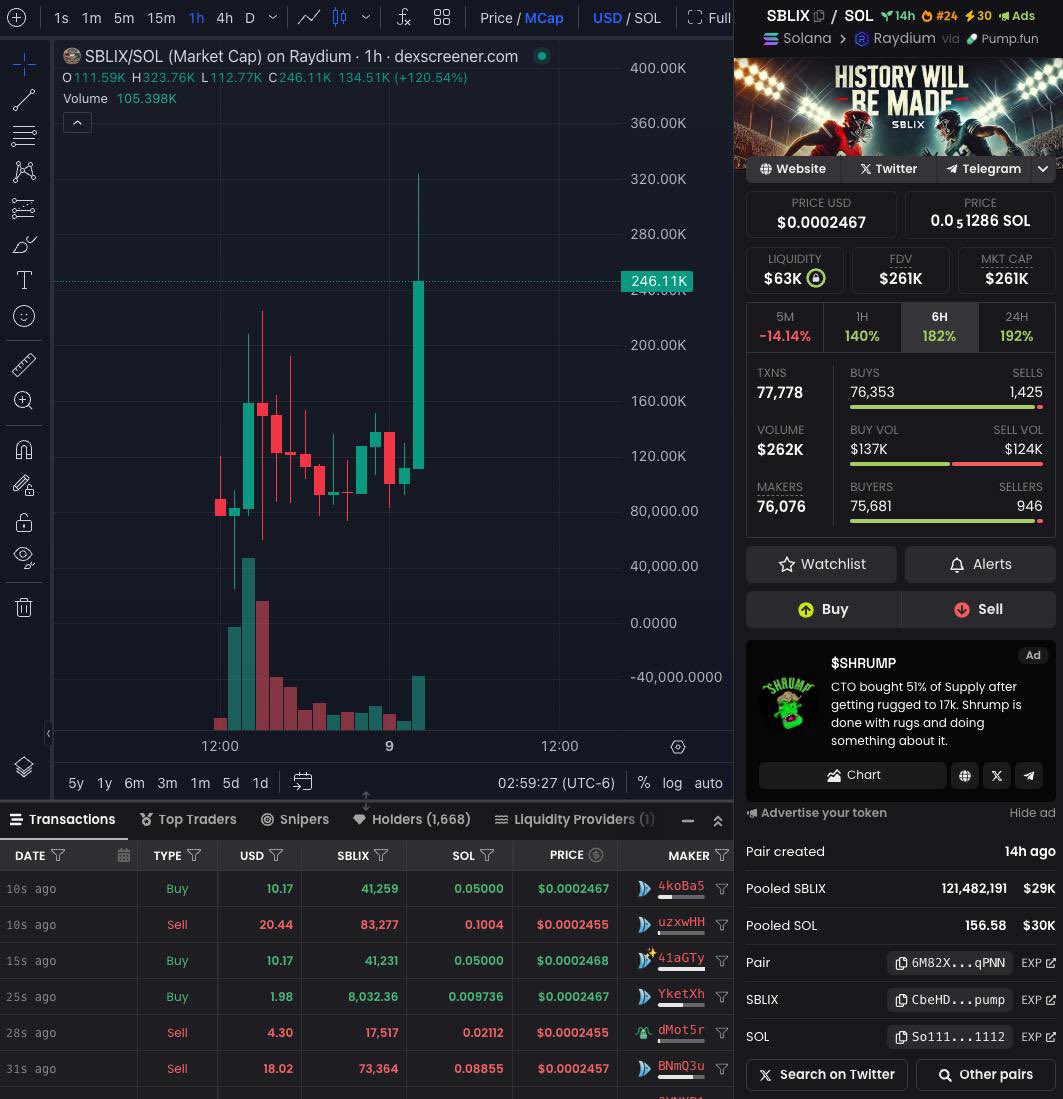Set chart interval to 1s

tap(62, 18)
